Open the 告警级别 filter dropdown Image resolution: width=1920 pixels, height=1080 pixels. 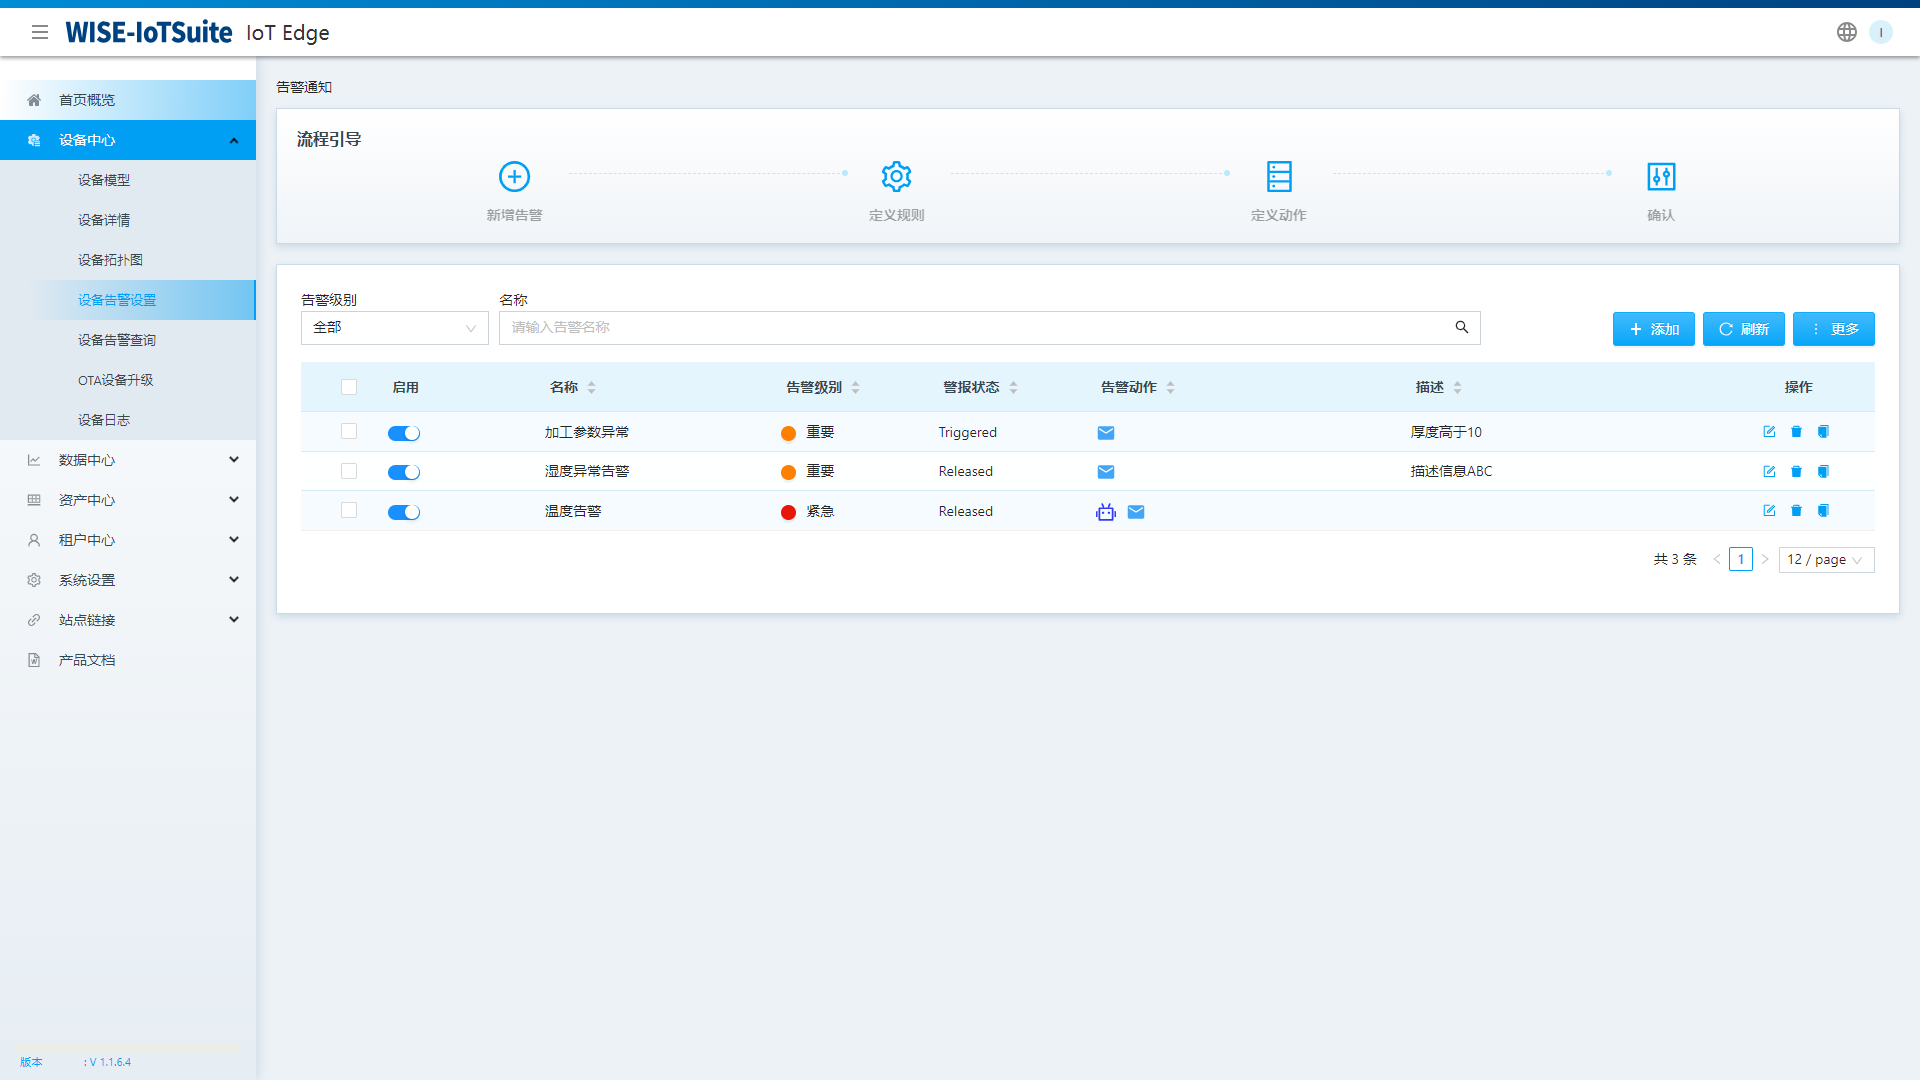[x=394, y=327]
